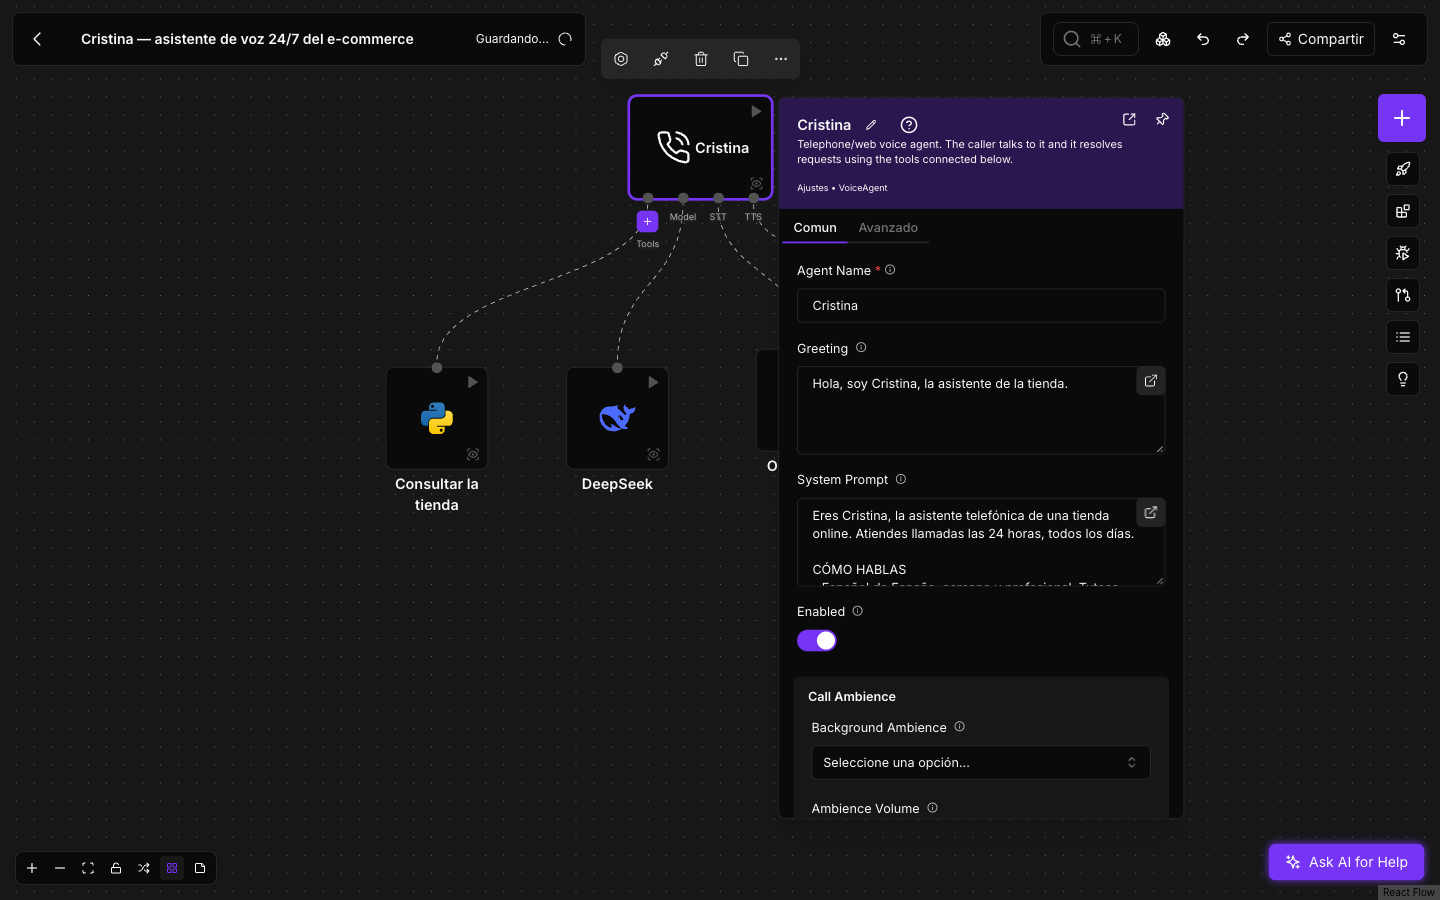
Task: Expand the System Prompt in popup editor
Action: coord(1151,513)
